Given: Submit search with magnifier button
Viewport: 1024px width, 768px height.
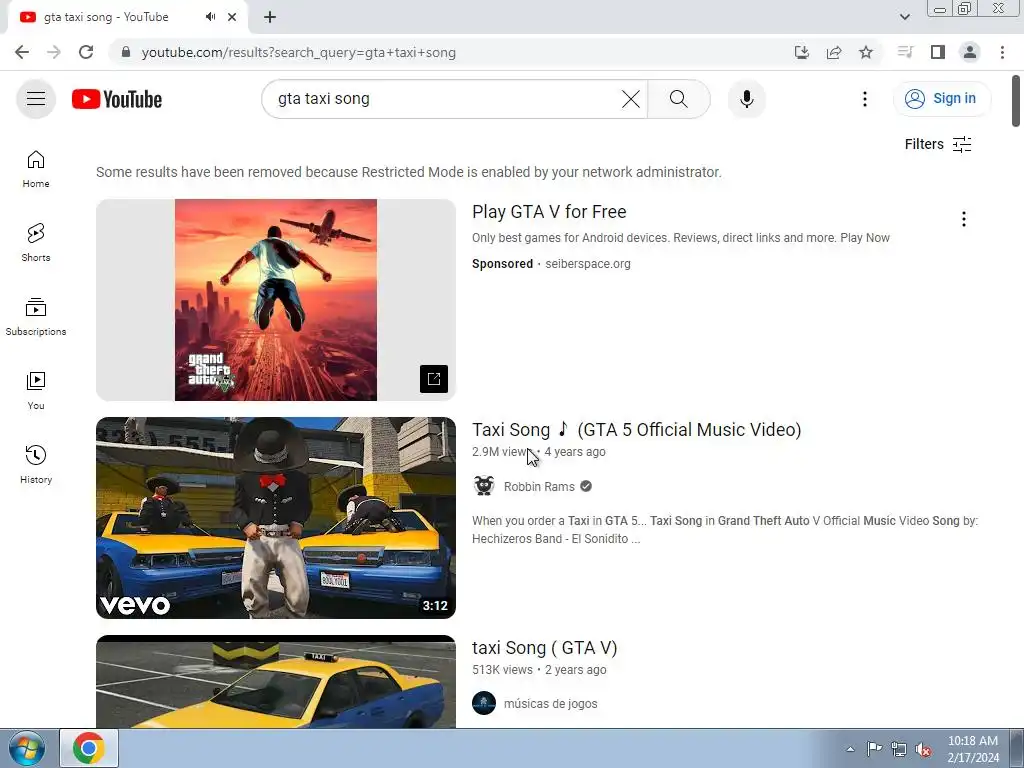Looking at the screenshot, I should [x=679, y=99].
